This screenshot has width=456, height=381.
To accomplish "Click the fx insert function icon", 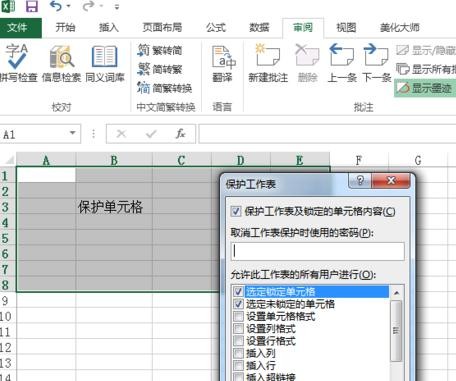I will tap(181, 134).
